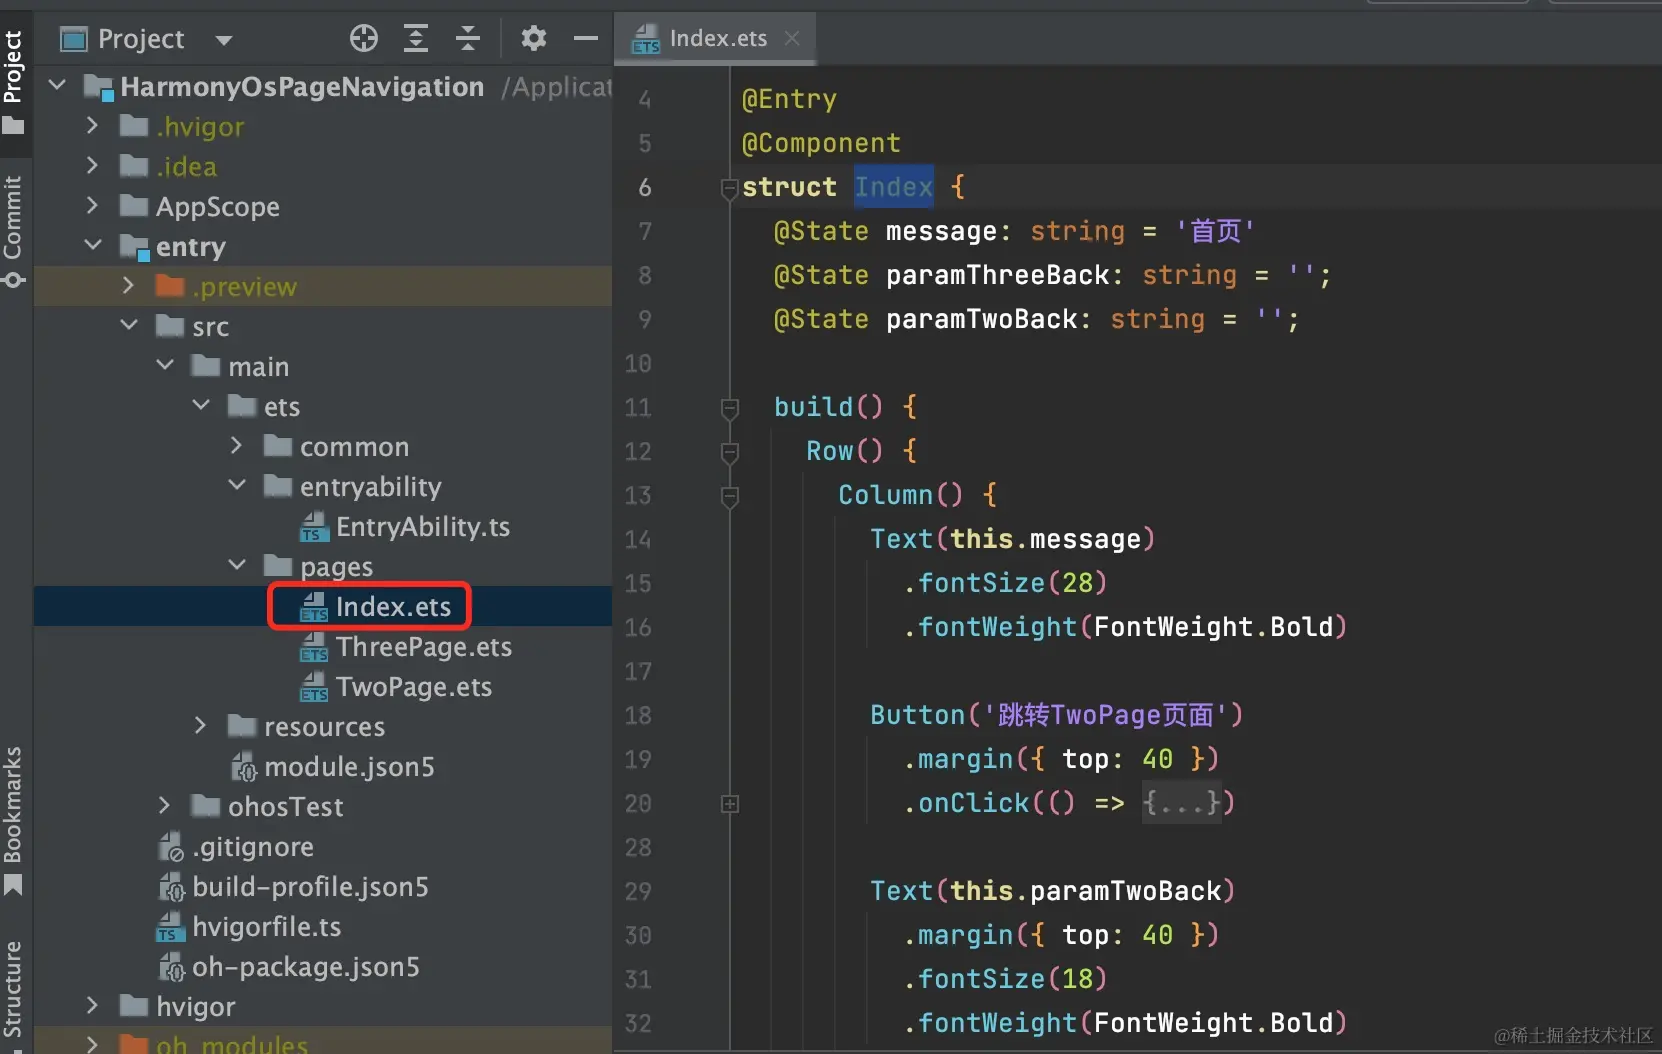Open the Structure side tool tab
The width and height of the screenshot is (1662, 1054).
14,990
